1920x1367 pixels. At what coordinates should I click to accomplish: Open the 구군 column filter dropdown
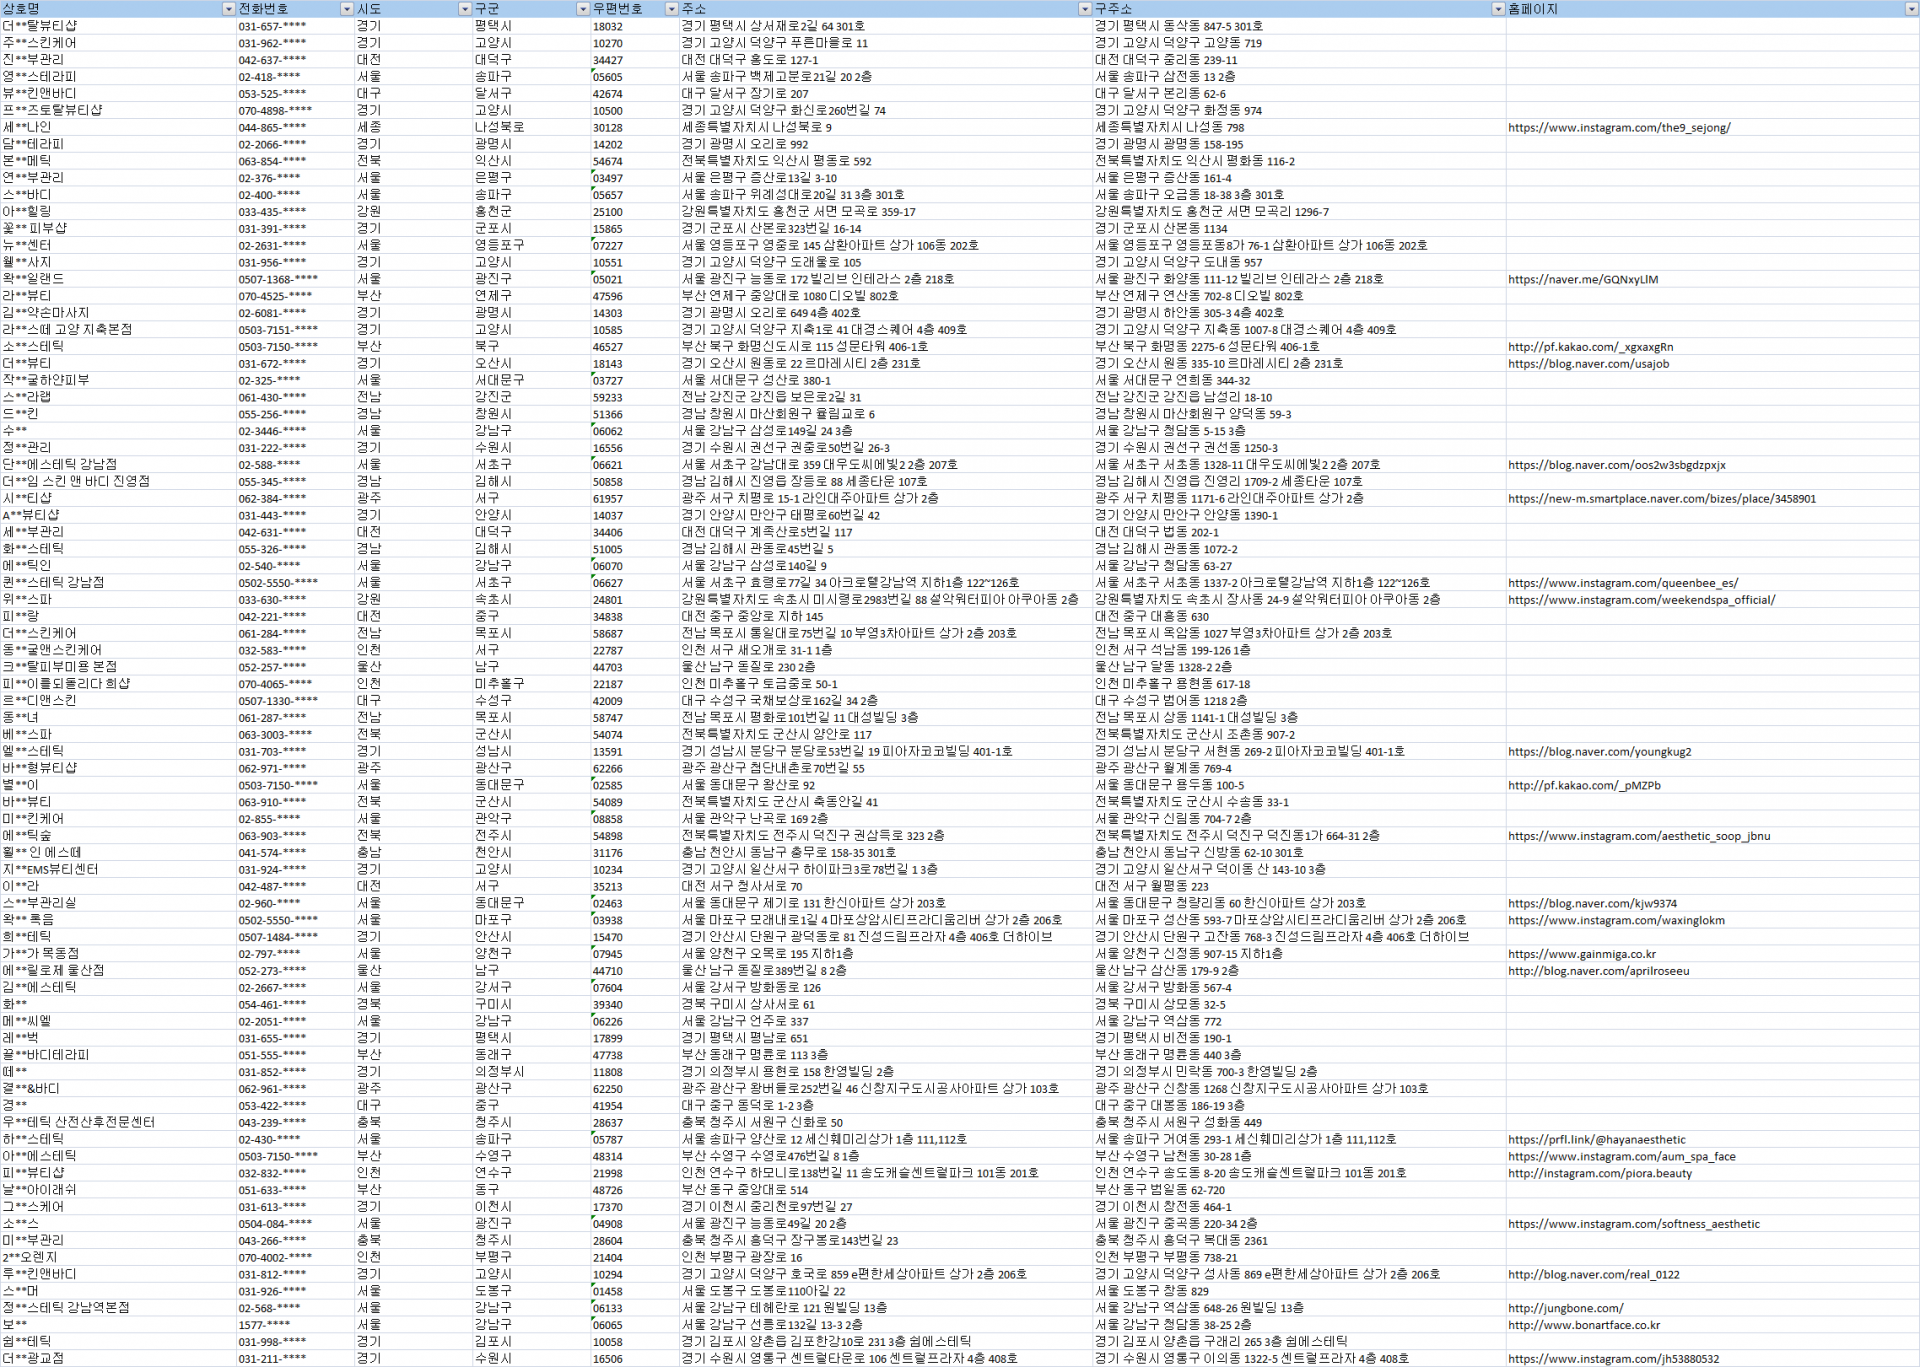click(x=583, y=9)
